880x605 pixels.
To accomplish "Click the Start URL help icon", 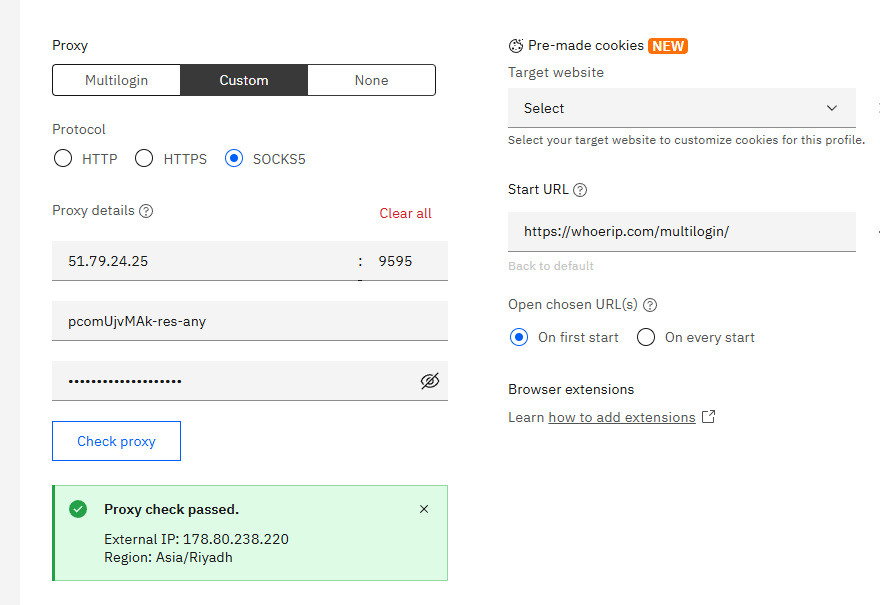I will (580, 190).
